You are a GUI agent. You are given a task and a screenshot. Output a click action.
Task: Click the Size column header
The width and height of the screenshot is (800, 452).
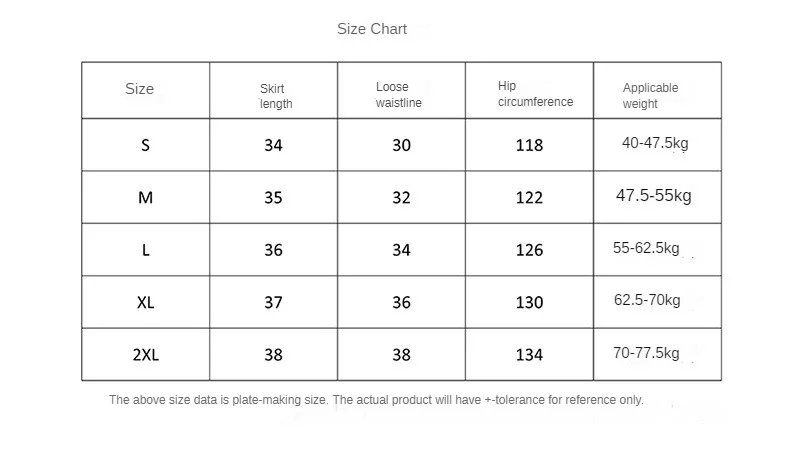[140, 89]
